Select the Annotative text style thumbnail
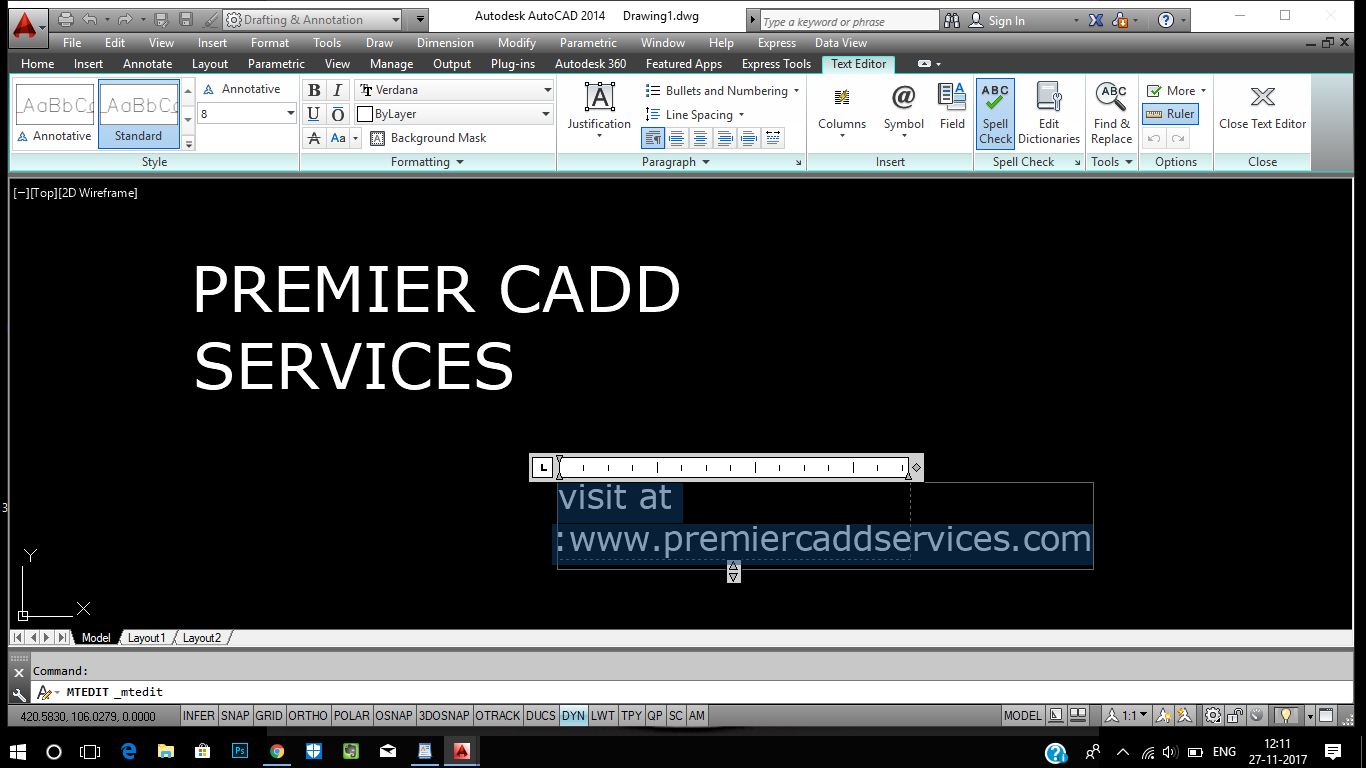The image size is (1366, 768). [55, 115]
